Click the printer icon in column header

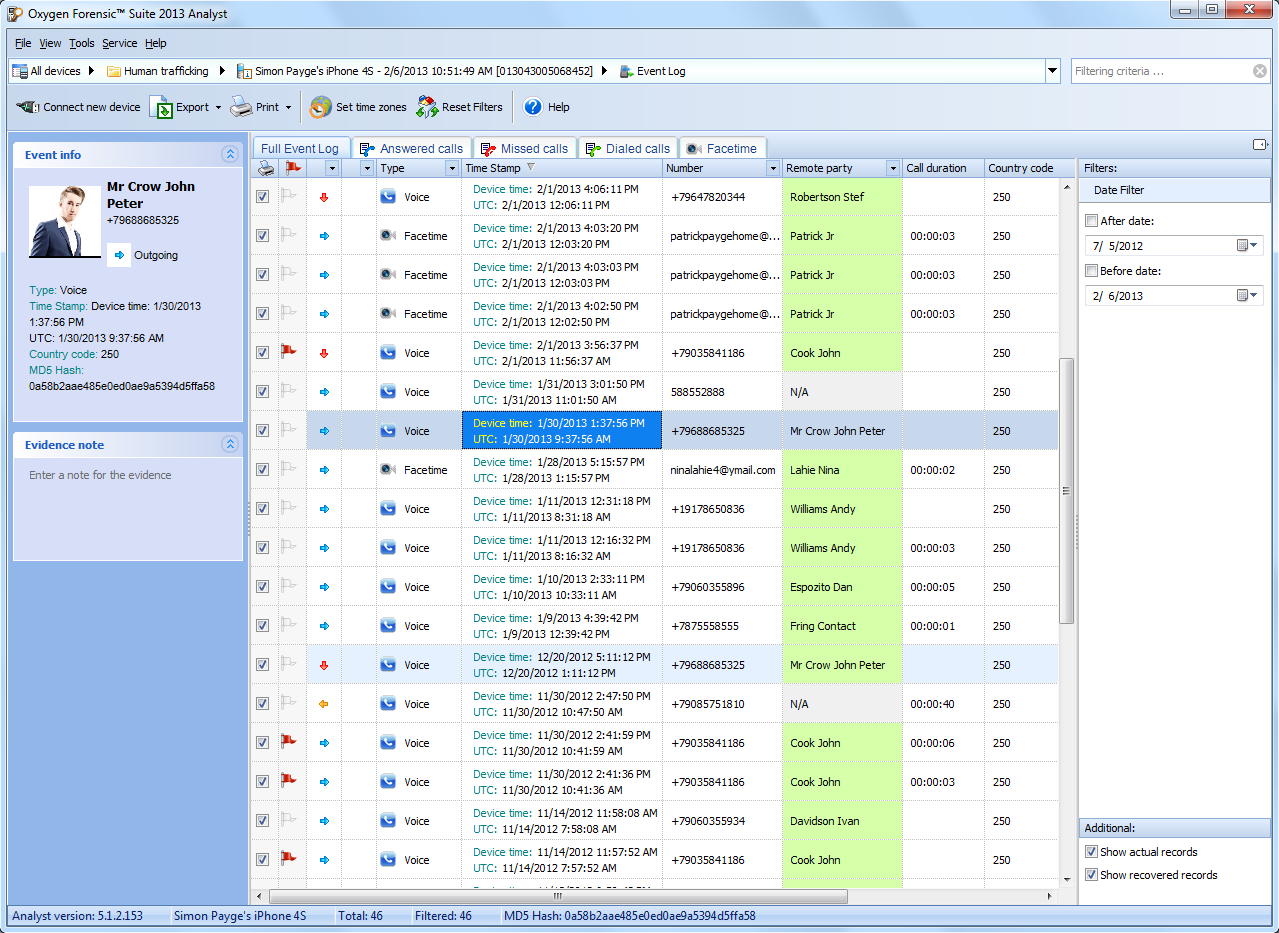[264, 168]
